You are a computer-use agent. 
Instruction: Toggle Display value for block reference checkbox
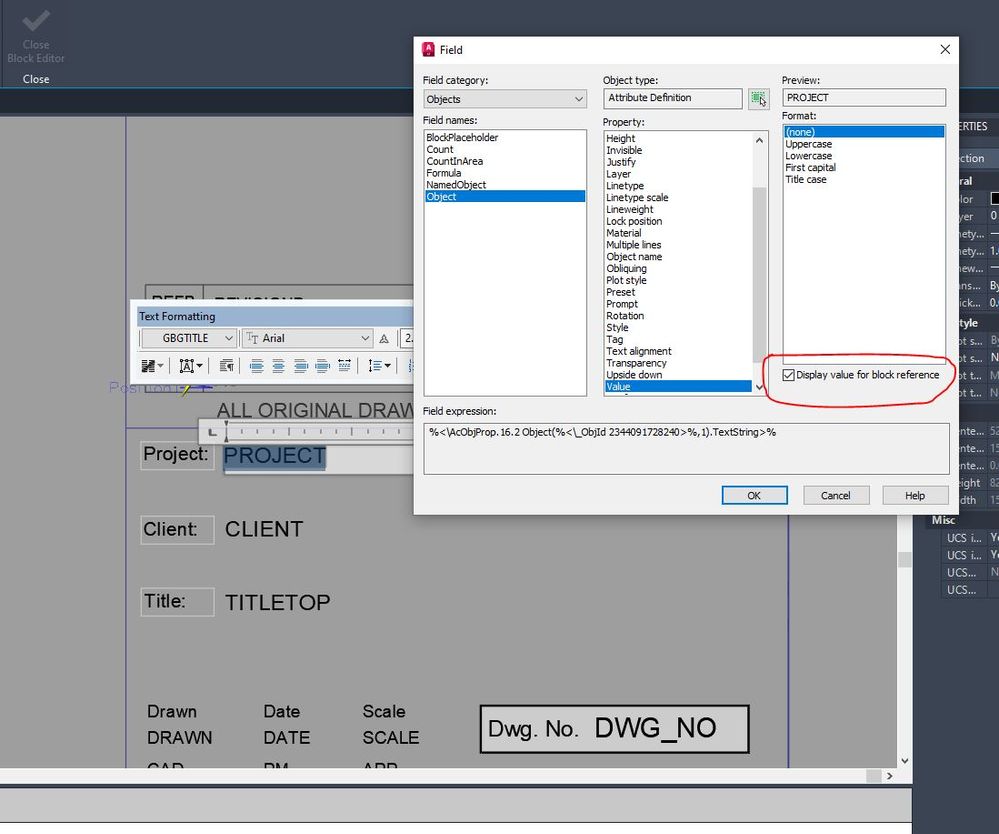pos(789,375)
